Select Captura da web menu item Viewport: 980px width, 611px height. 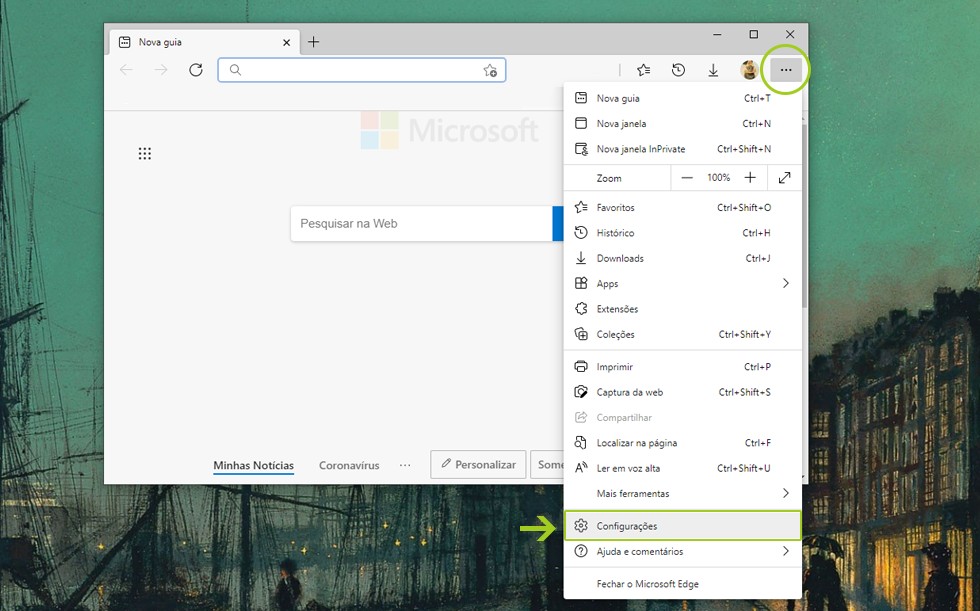tap(682, 392)
